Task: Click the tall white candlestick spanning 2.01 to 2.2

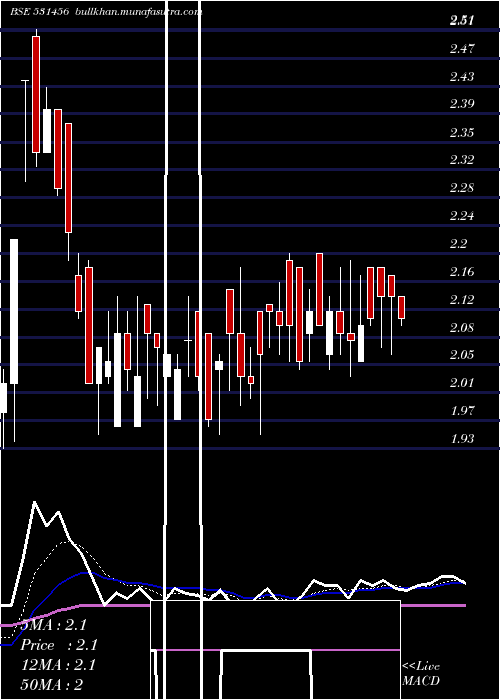Action: pos(14,312)
